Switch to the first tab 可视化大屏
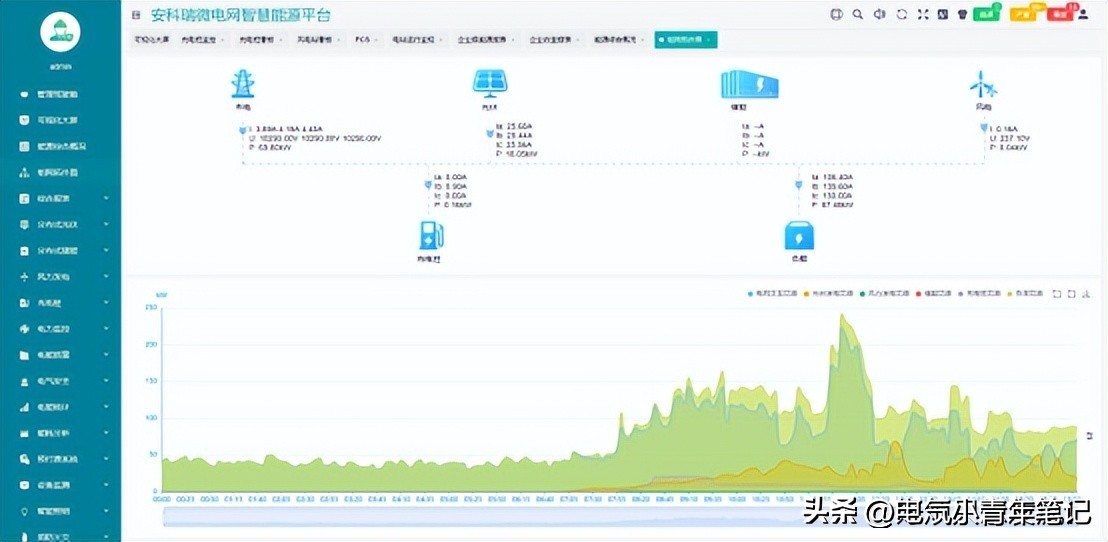This screenshot has width=1108, height=542. (x=152, y=40)
